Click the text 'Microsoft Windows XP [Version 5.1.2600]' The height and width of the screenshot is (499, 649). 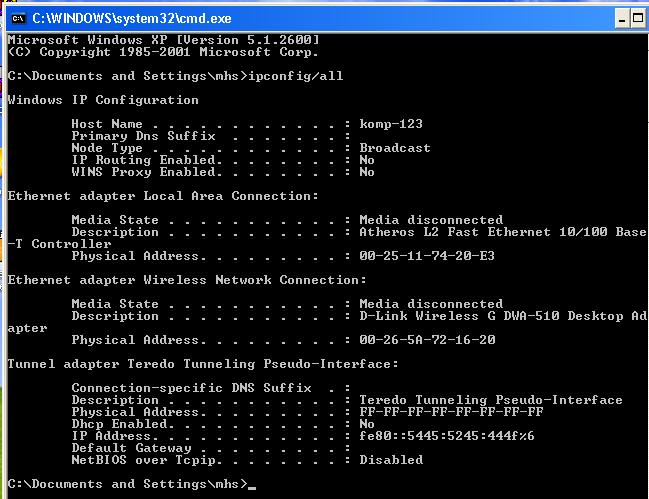tap(163, 40)
